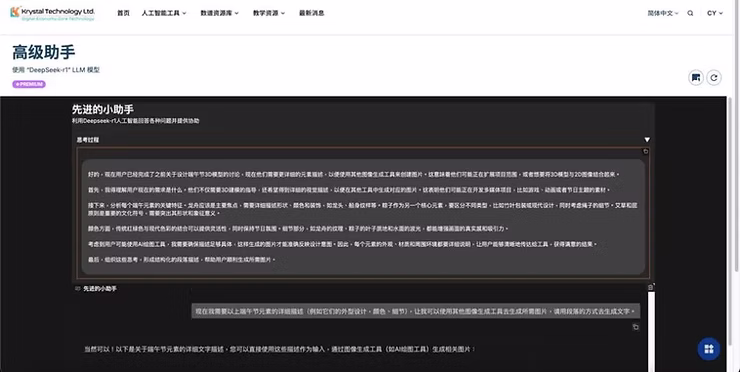Click the reply line starting 当然可以
The width and height of the screenshot is (740, 372).
(280, 349)
